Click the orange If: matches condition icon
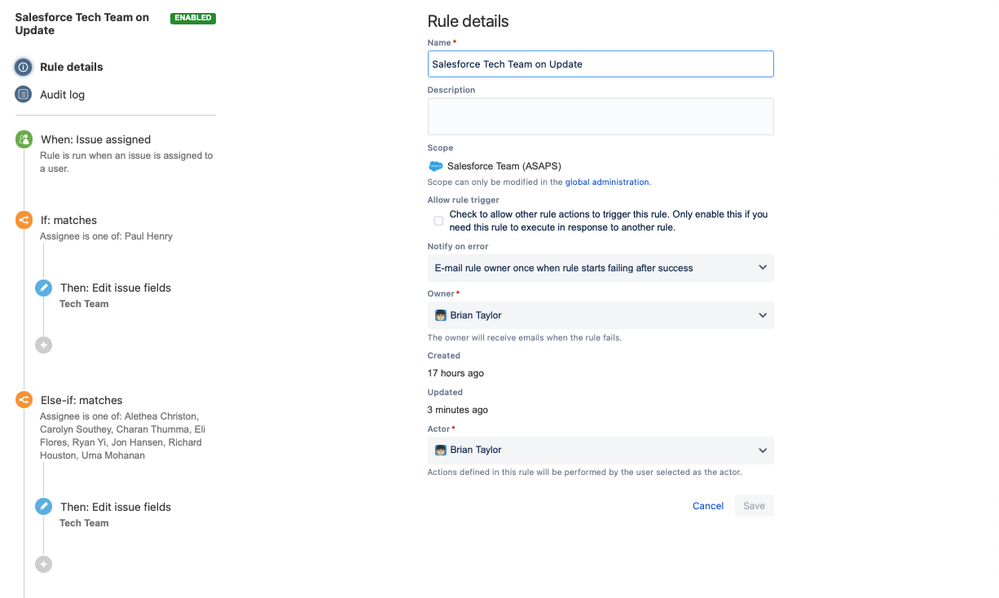The width and height of the screenshot is (999, 598). coord(24,220)
